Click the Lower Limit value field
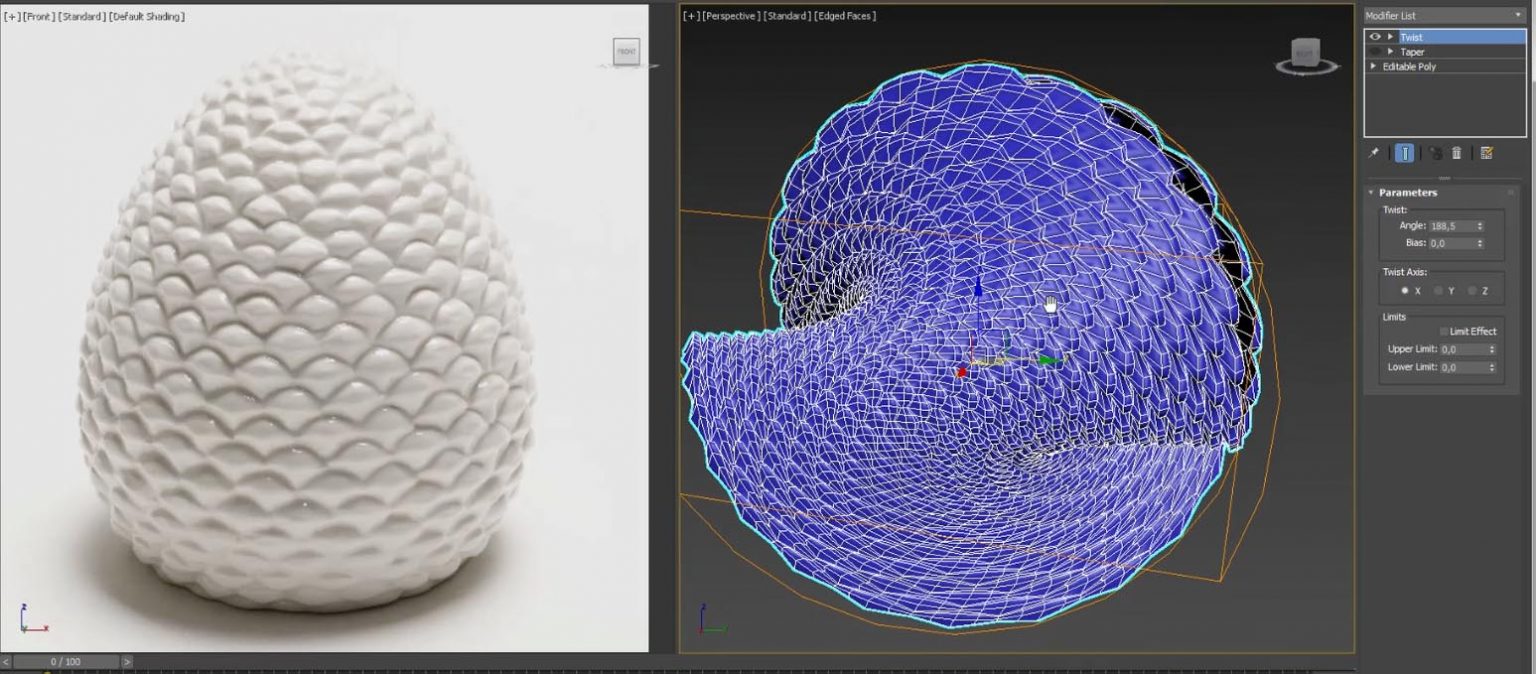1536x674 pixels. 1463,367
